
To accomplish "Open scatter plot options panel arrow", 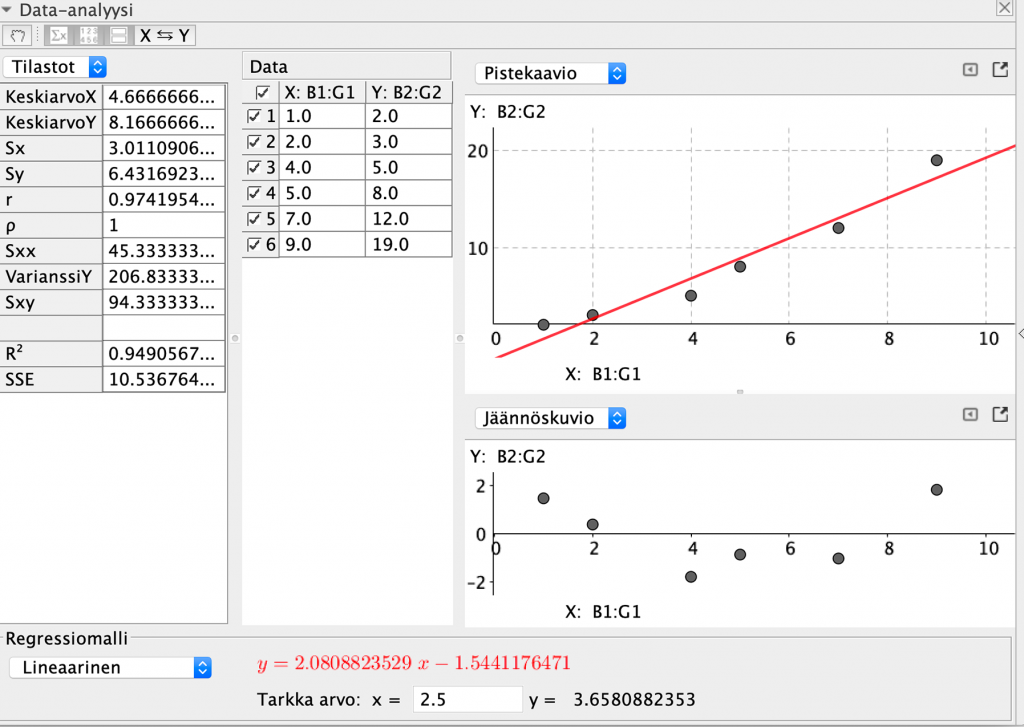I will tap(970, 69).
